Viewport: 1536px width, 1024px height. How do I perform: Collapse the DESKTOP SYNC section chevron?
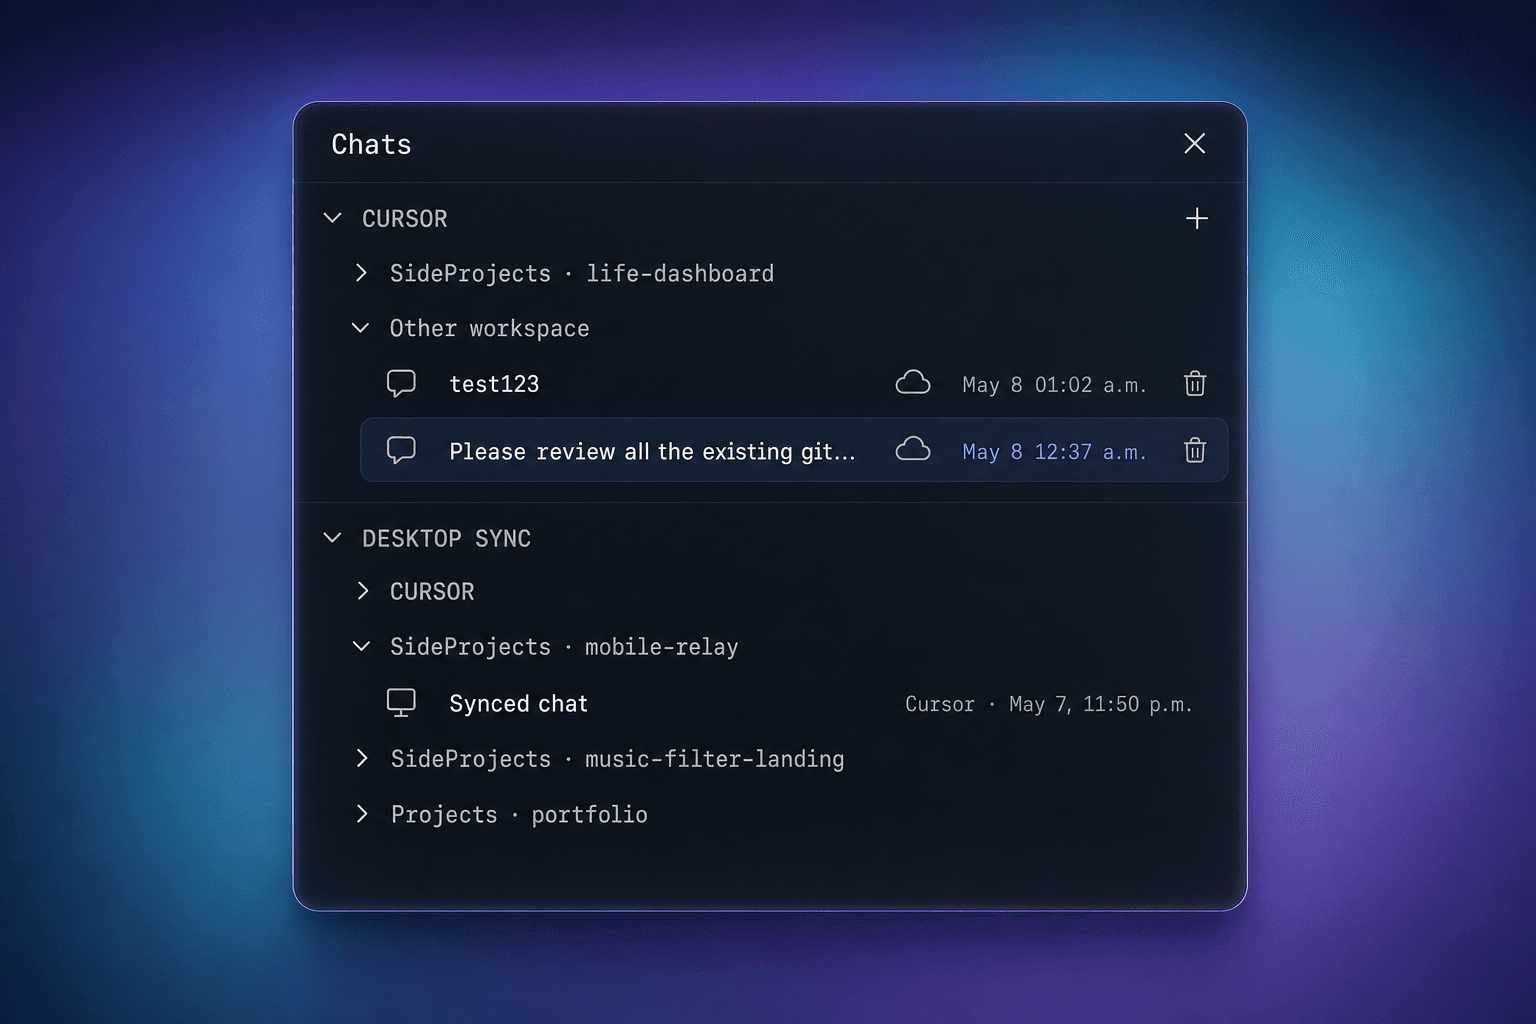tap(333, 538)
